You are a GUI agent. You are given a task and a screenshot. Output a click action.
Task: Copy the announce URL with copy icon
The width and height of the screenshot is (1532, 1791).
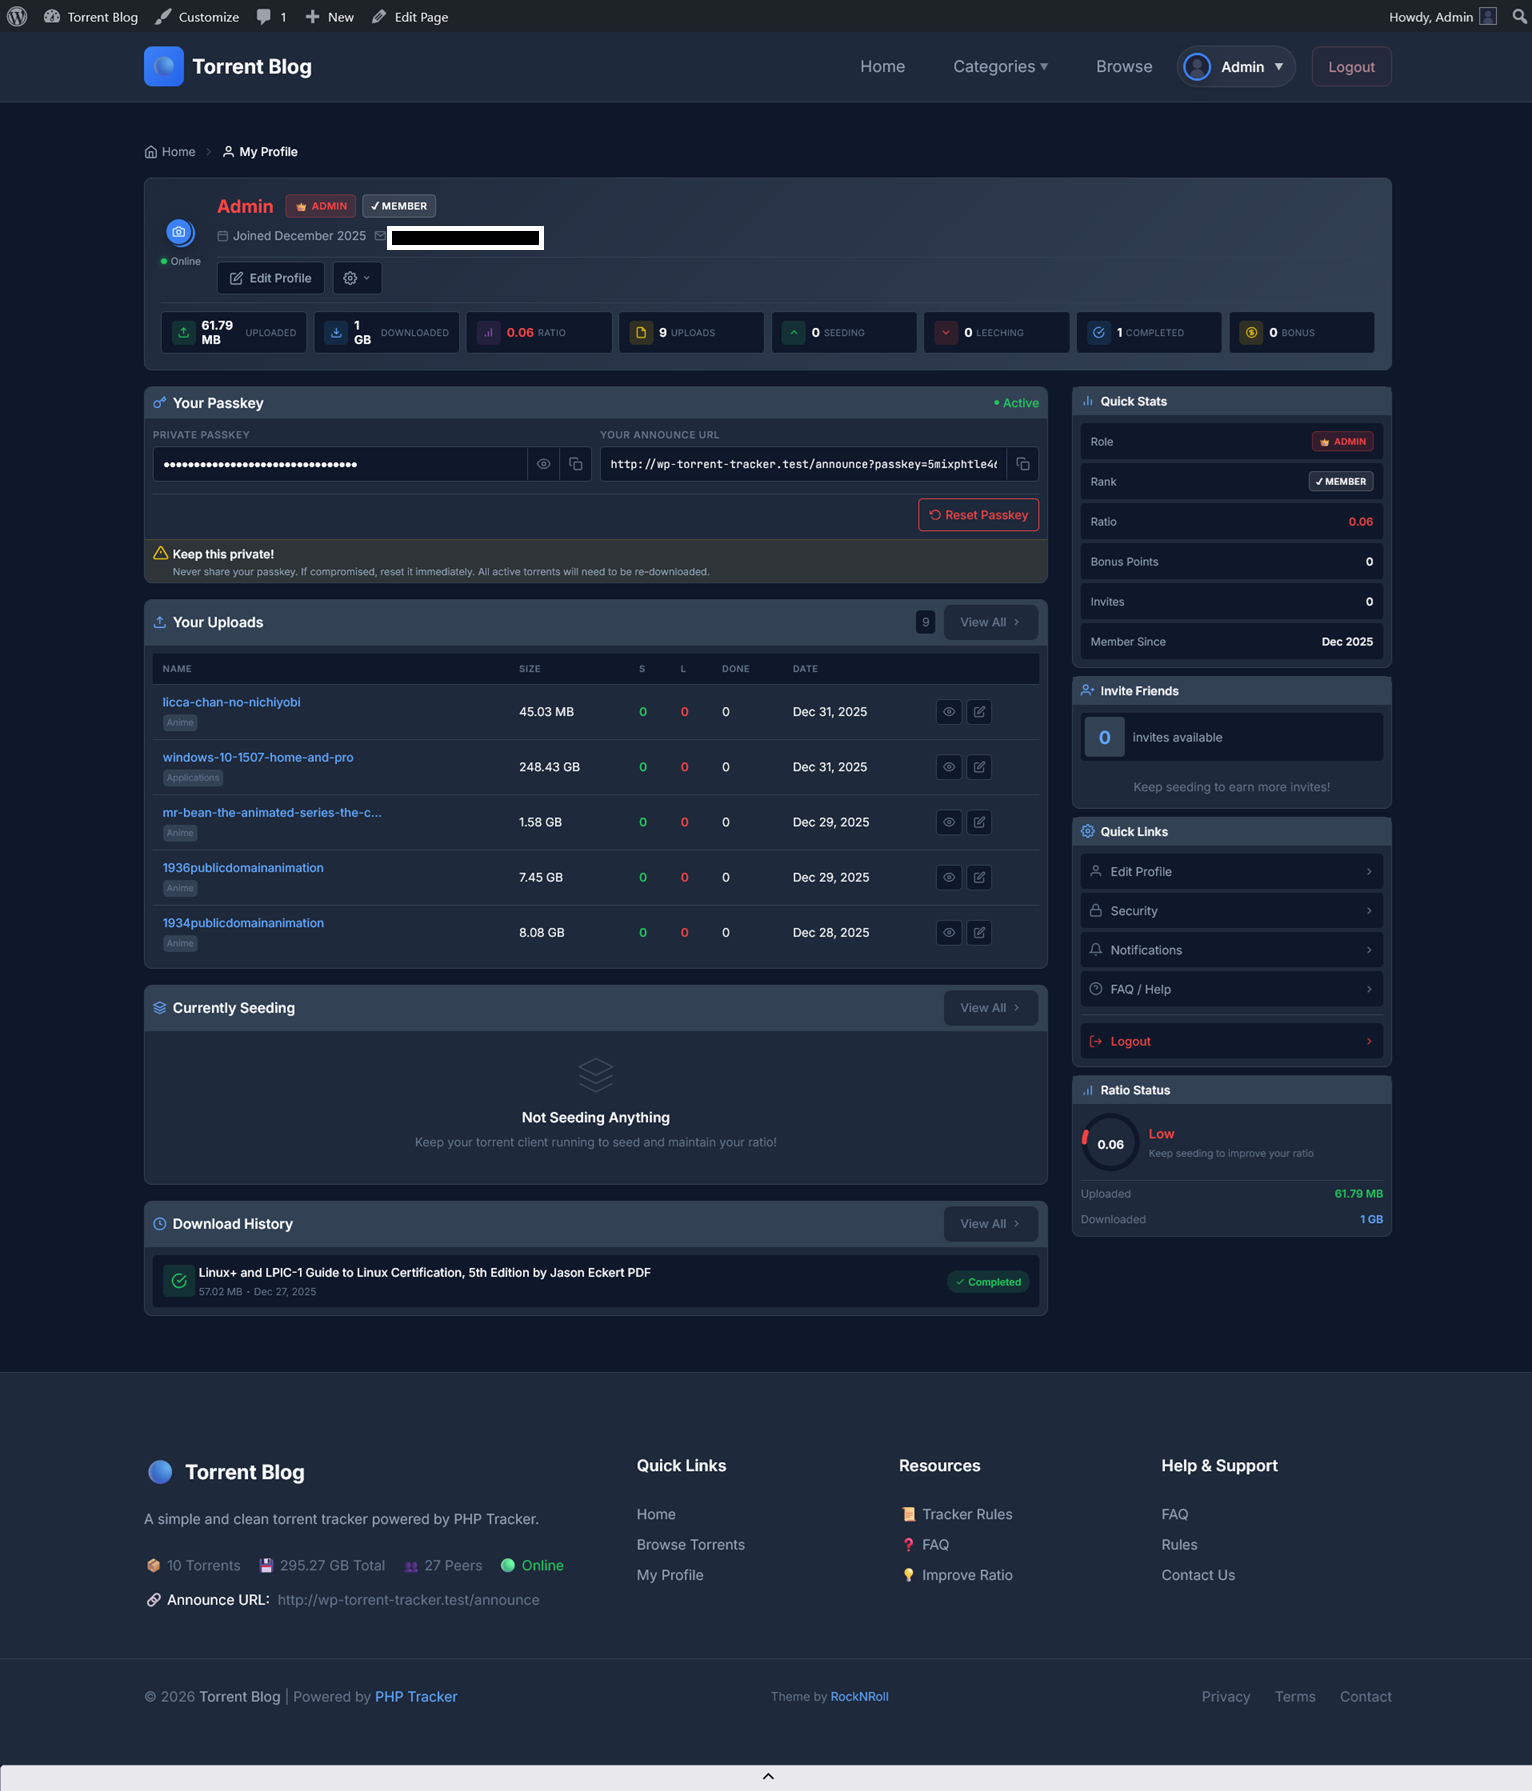click(1023, 464)
